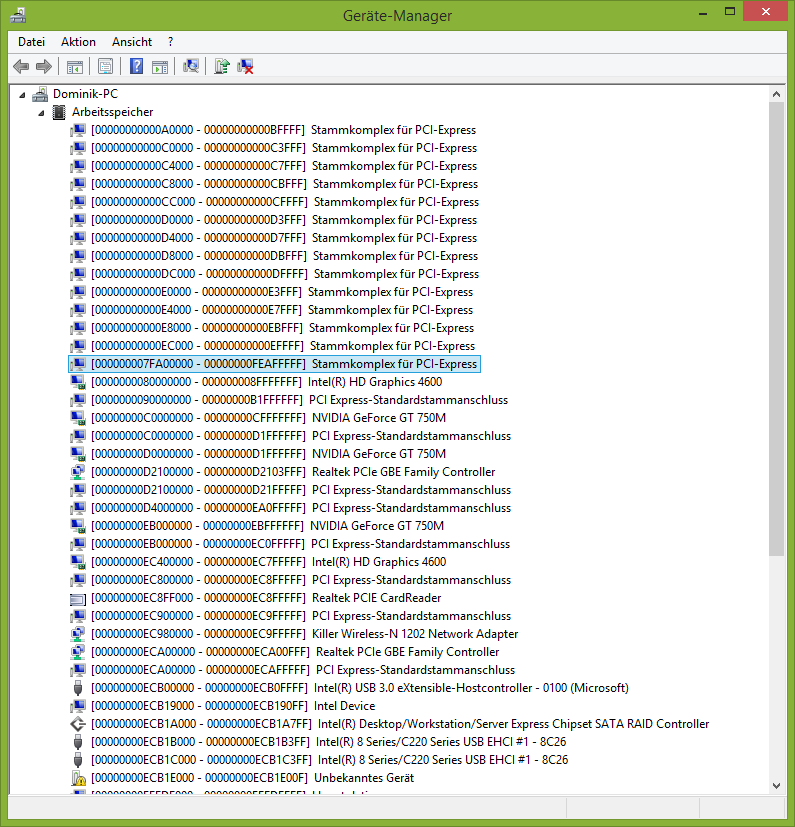Click the Killer Wireless-N 1202 network icon
Viewport: 795px width, 827px height.
tap(78, 634)
